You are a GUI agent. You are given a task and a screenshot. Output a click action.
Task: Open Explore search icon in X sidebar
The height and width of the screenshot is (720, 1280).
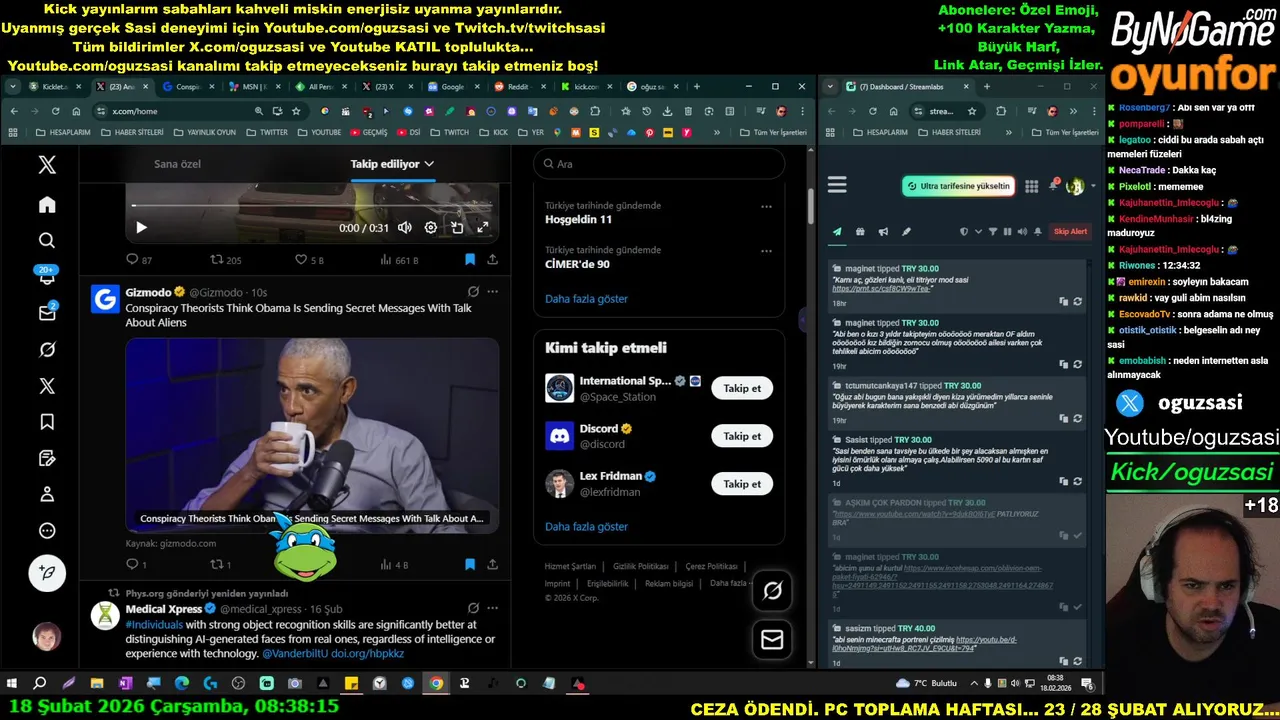pyautogui.click(x=47, y=241)
